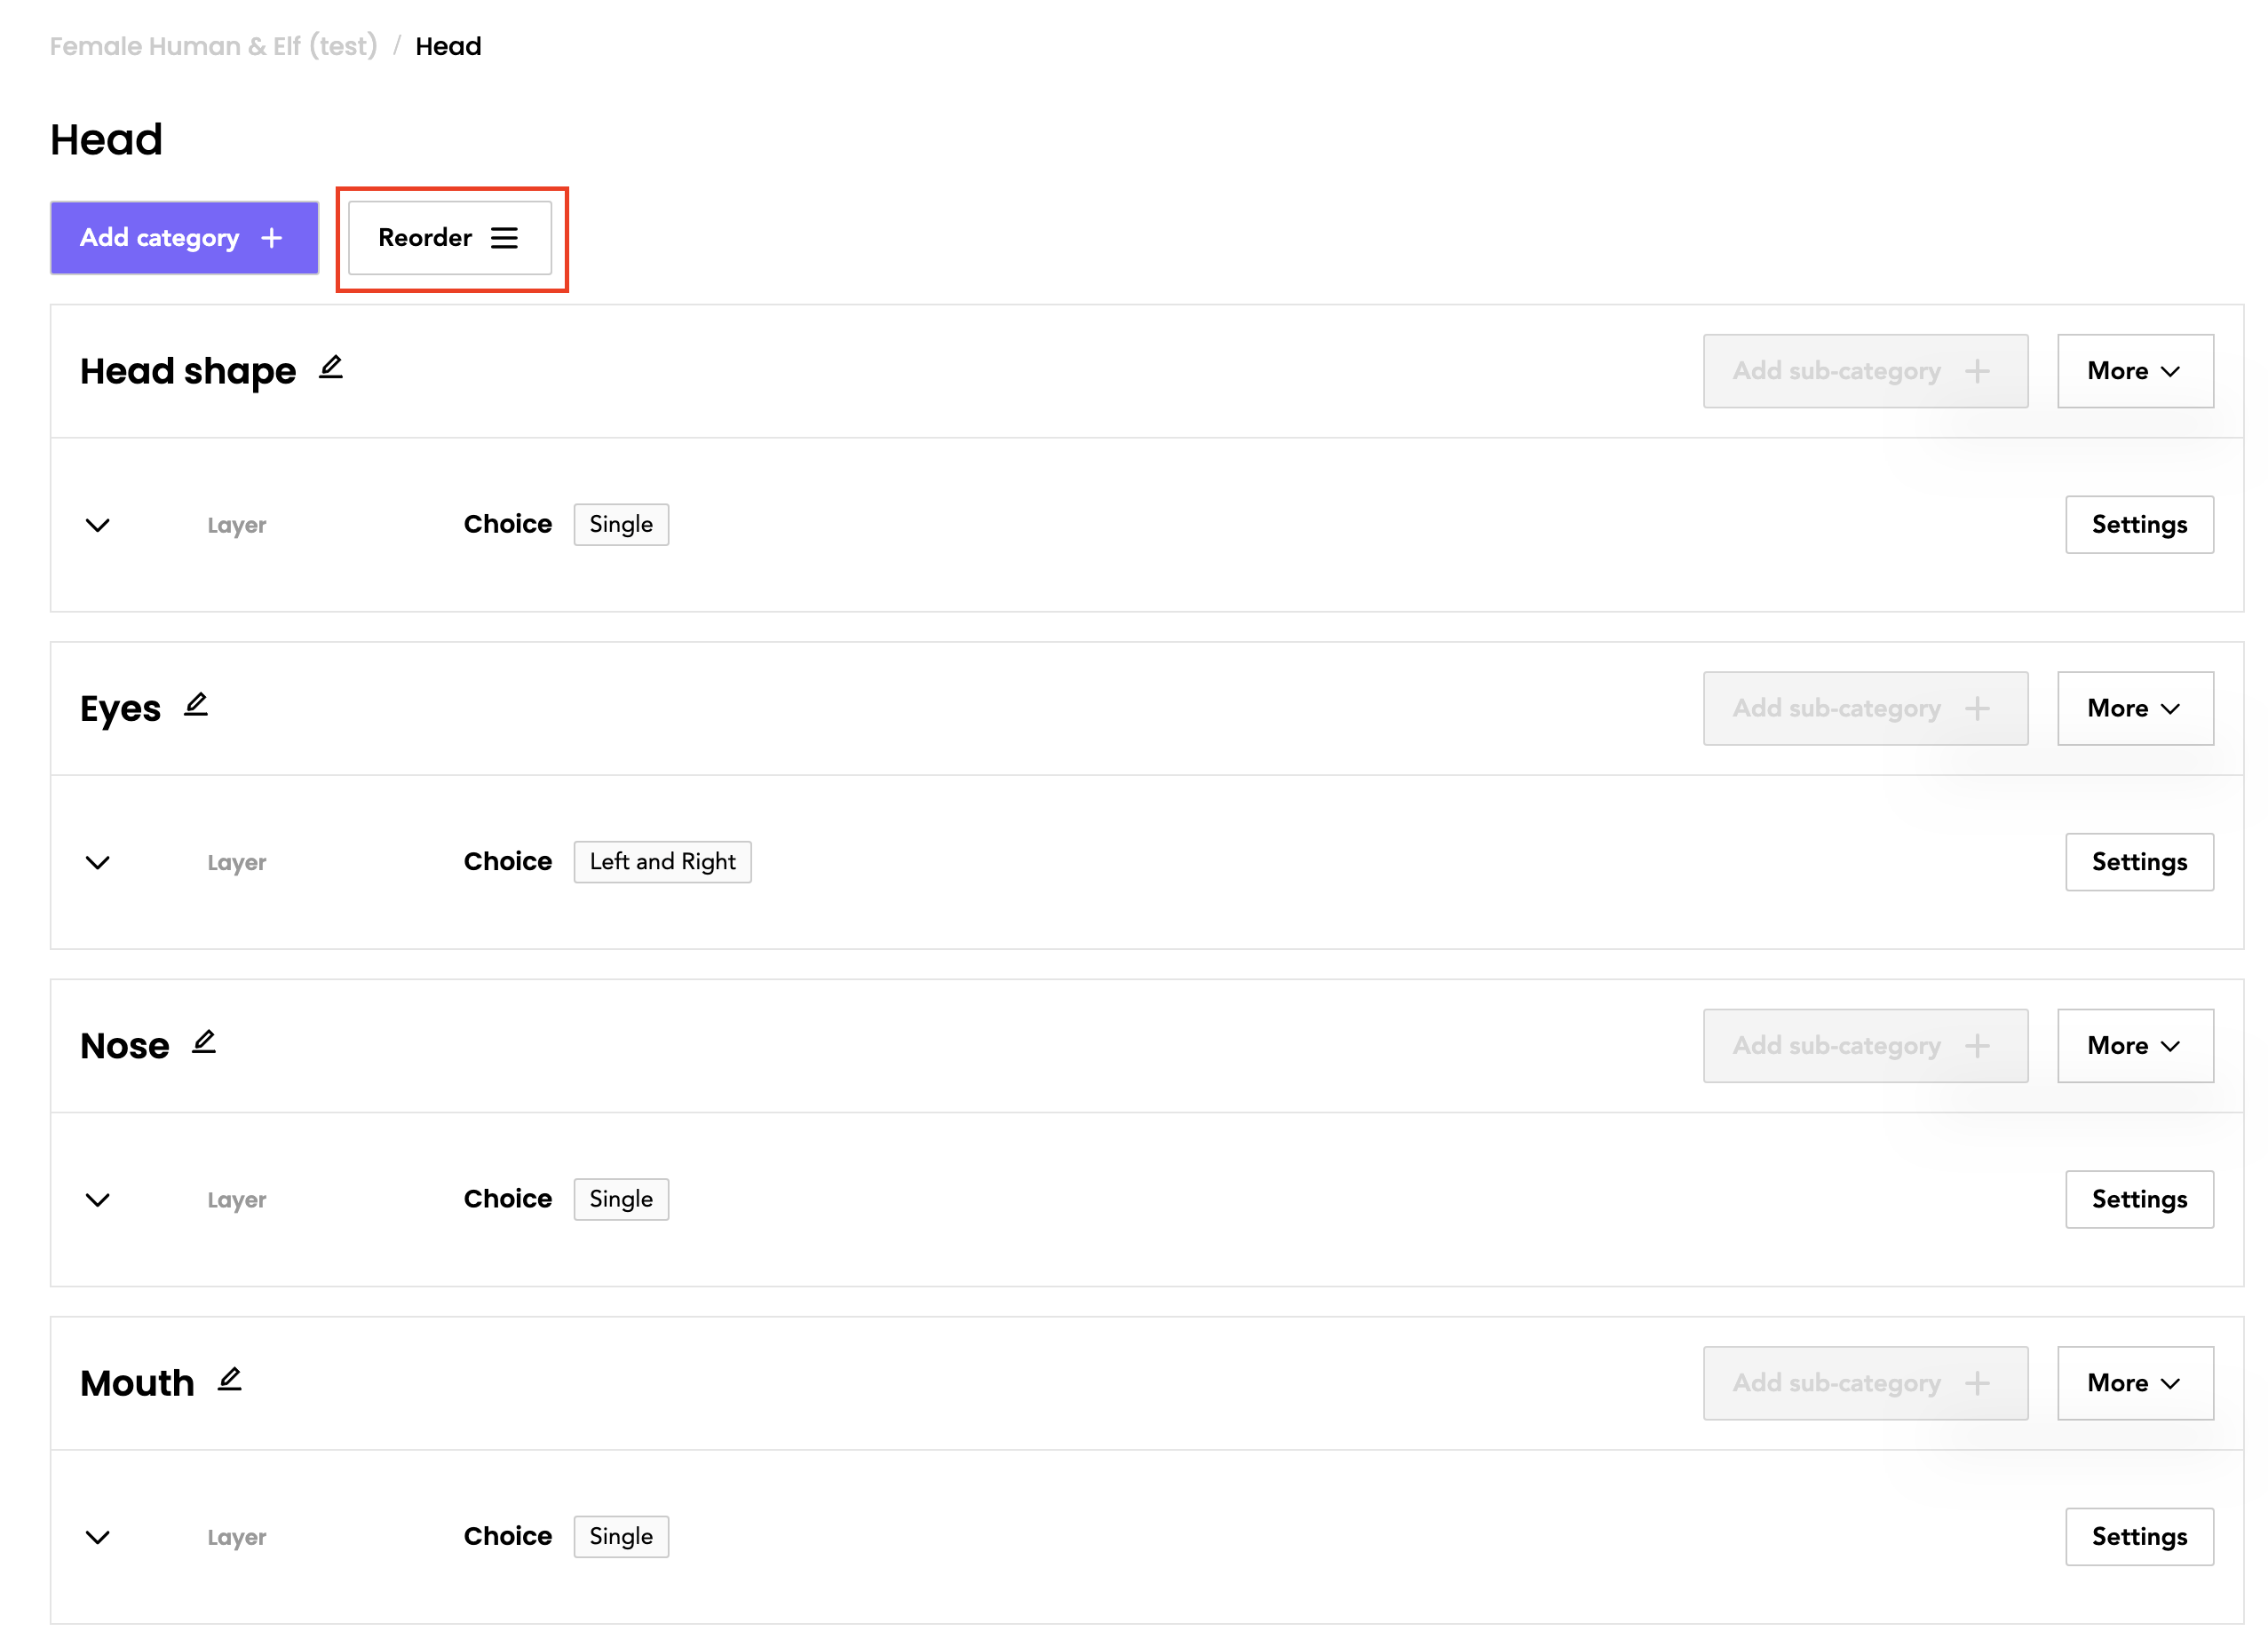Click the pencil icon next to Head shape
This screenshot has height=1639, width=2268.
click(331, 368)
